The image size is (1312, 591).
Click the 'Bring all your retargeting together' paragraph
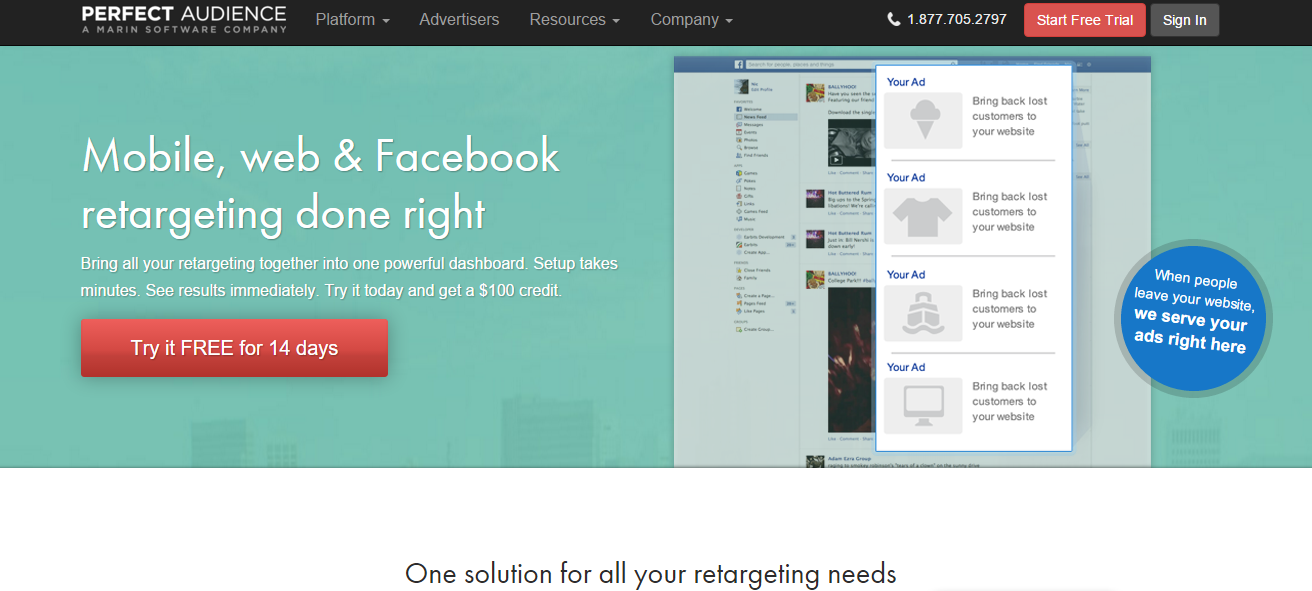point(349,278)
